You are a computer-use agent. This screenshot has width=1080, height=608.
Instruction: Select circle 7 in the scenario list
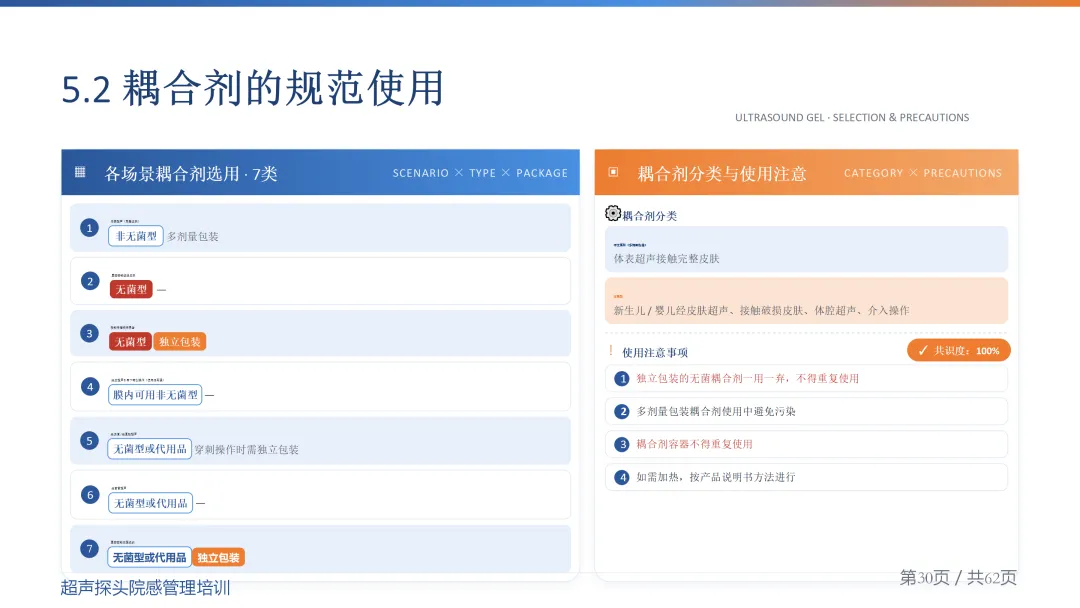coord(90,549)
